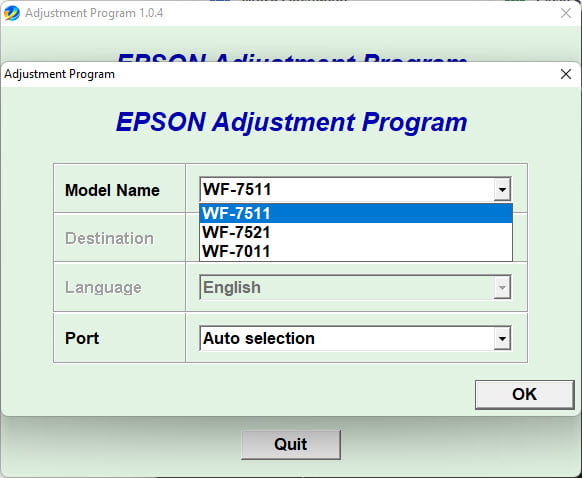
Task: Pick WF-7011 from the dropdown list
Action: (x=356, y=252)
